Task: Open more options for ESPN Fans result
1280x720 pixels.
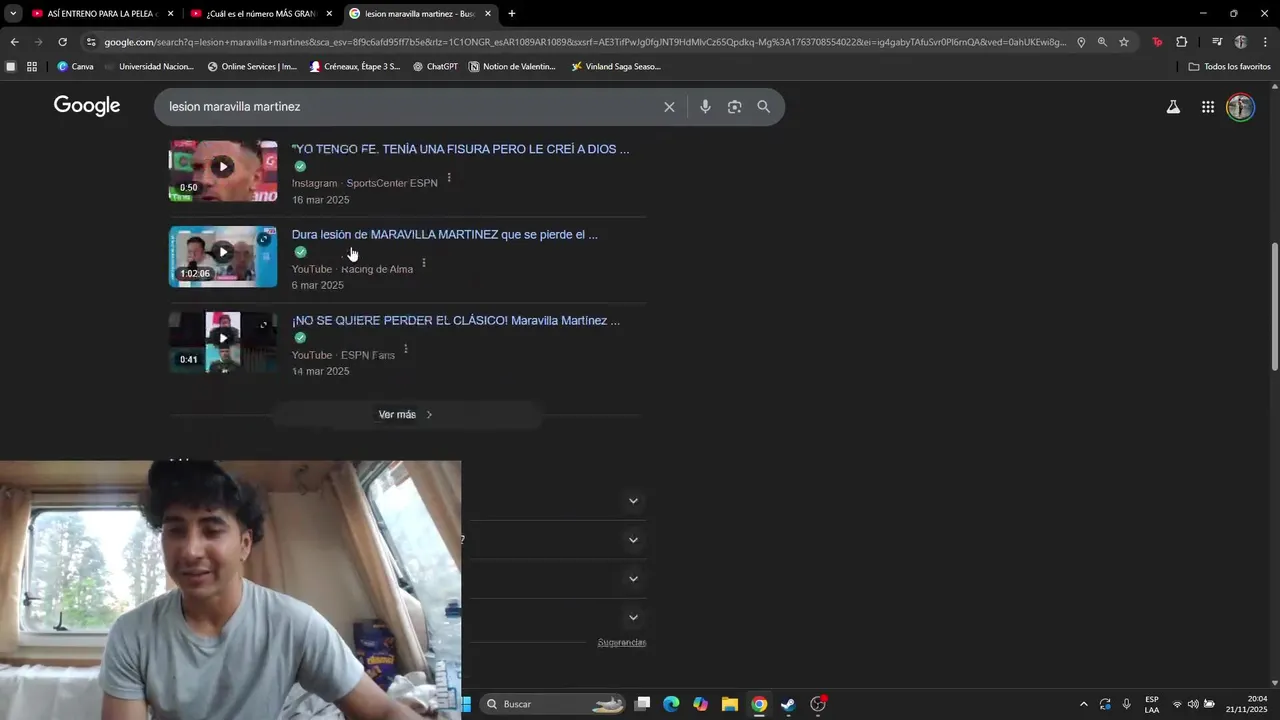Action: pyautogui.click(x=405, y=349)
